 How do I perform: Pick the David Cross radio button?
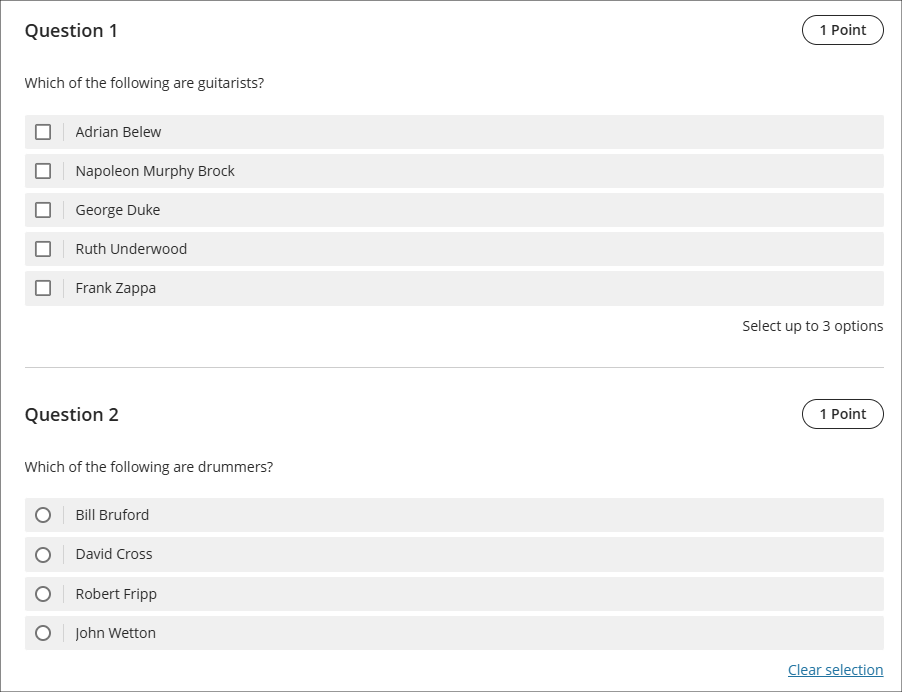(43, 554)
